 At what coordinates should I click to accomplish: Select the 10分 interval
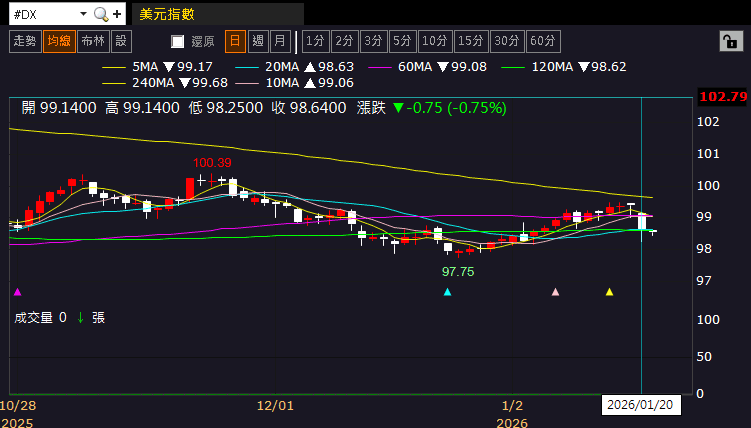434,41
